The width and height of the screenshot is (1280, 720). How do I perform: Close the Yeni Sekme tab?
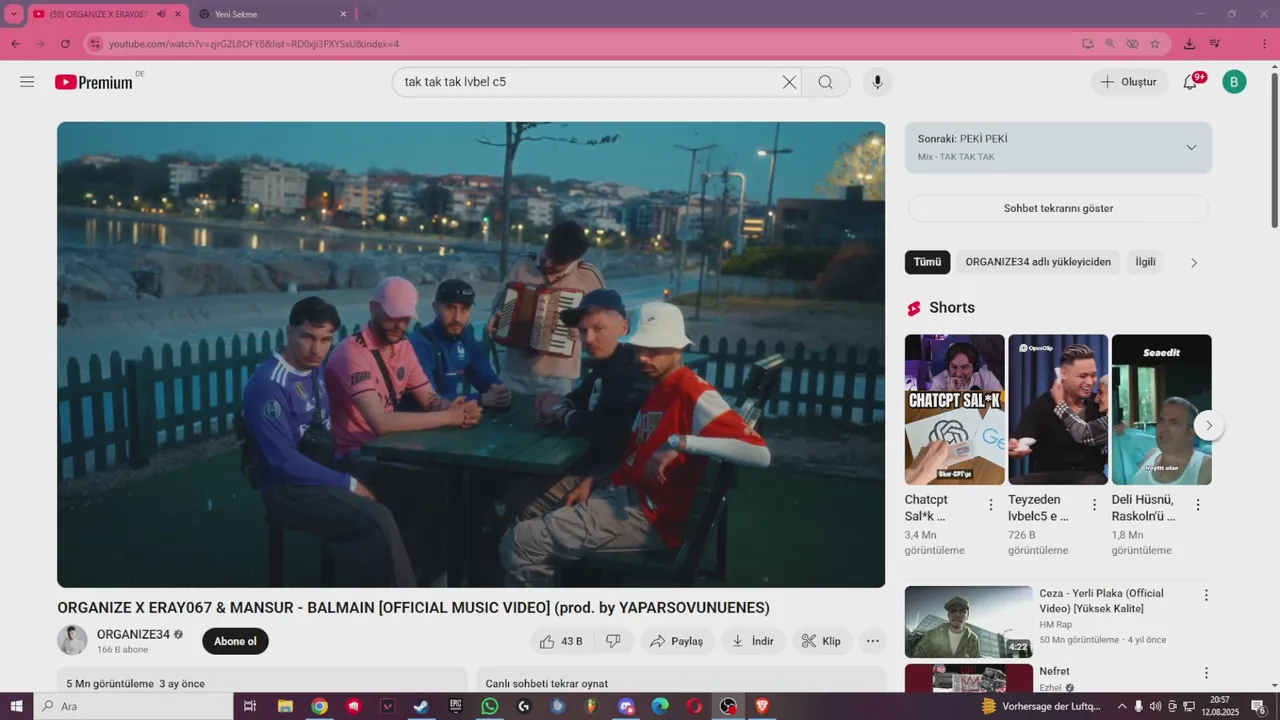click(343, 14)
